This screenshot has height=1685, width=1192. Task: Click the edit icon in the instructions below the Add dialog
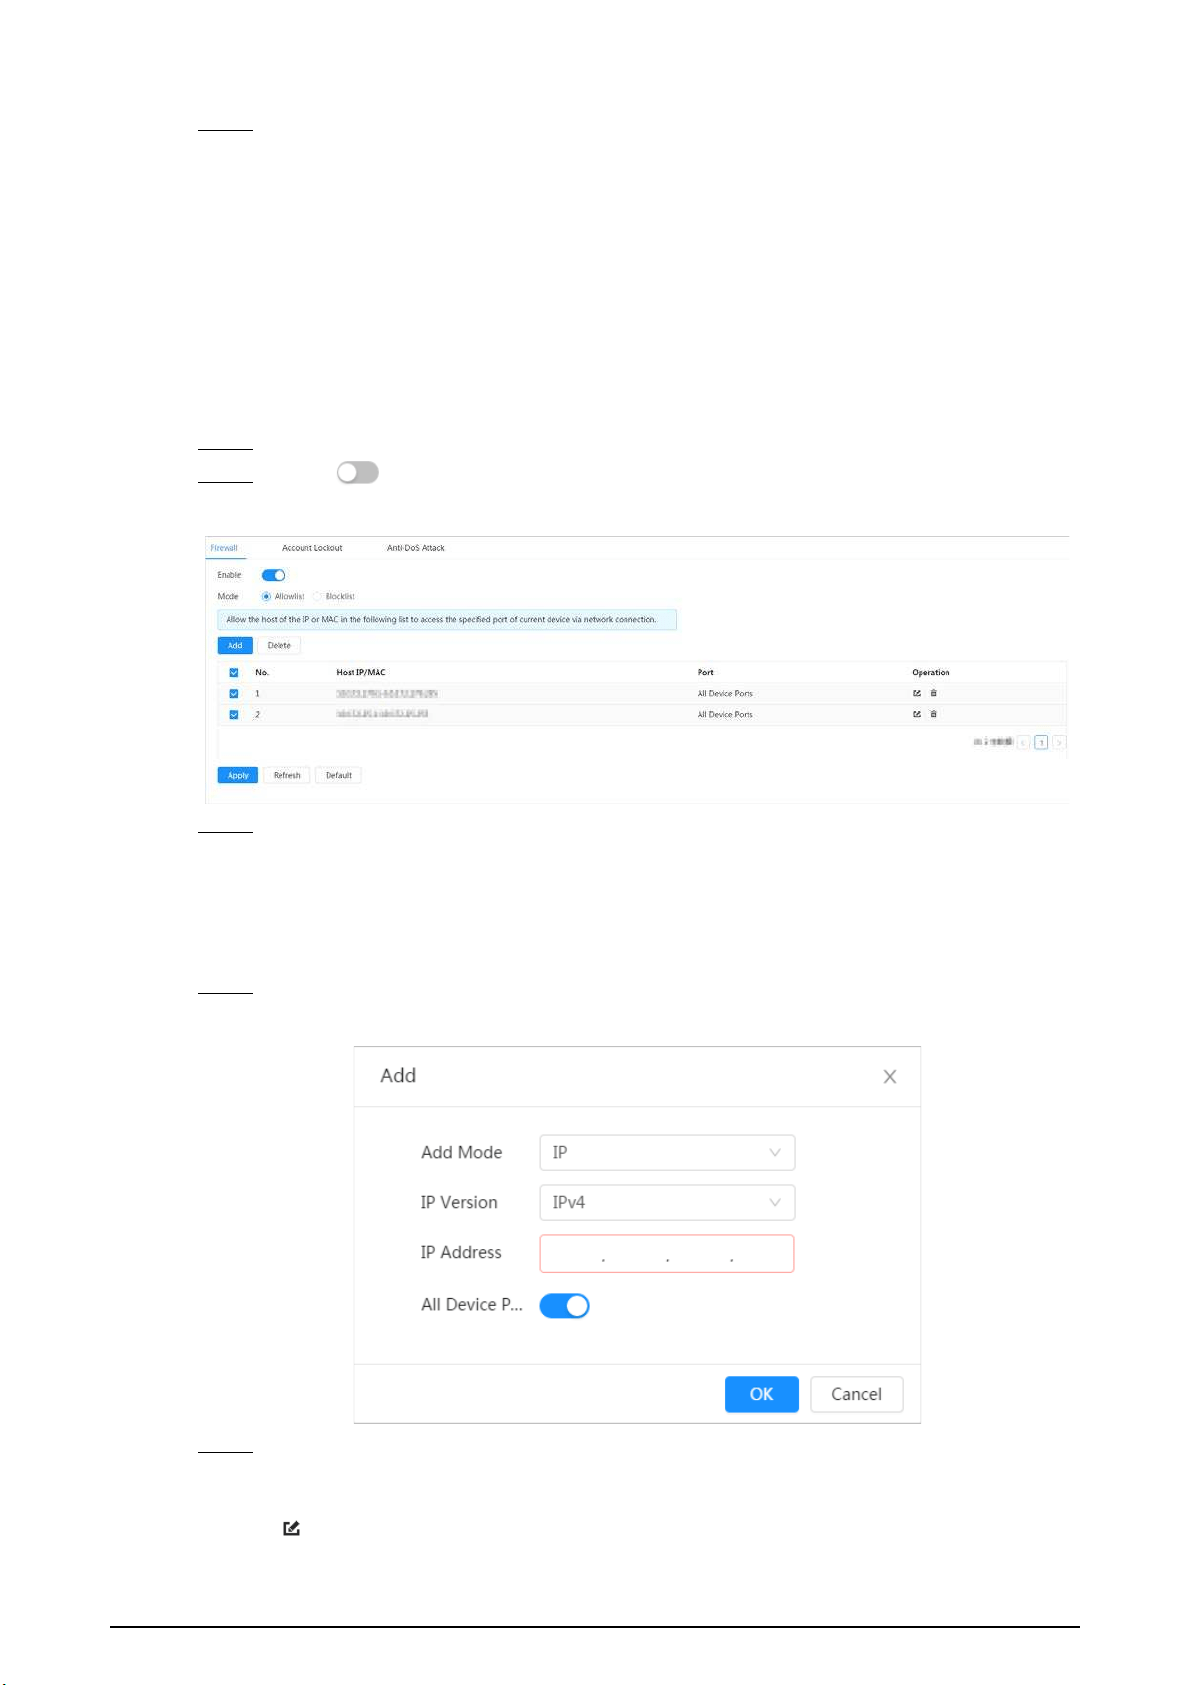coord(292,1528)
